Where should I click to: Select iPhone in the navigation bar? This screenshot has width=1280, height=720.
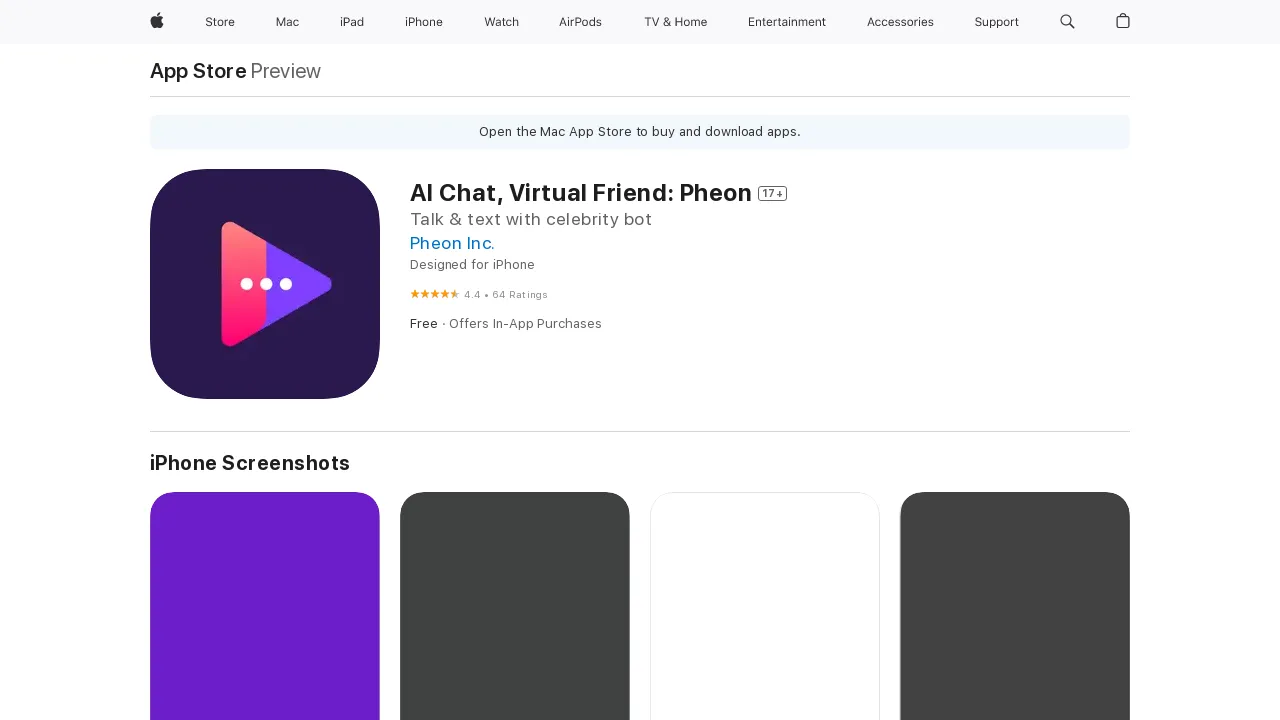(x=424, y=22)
